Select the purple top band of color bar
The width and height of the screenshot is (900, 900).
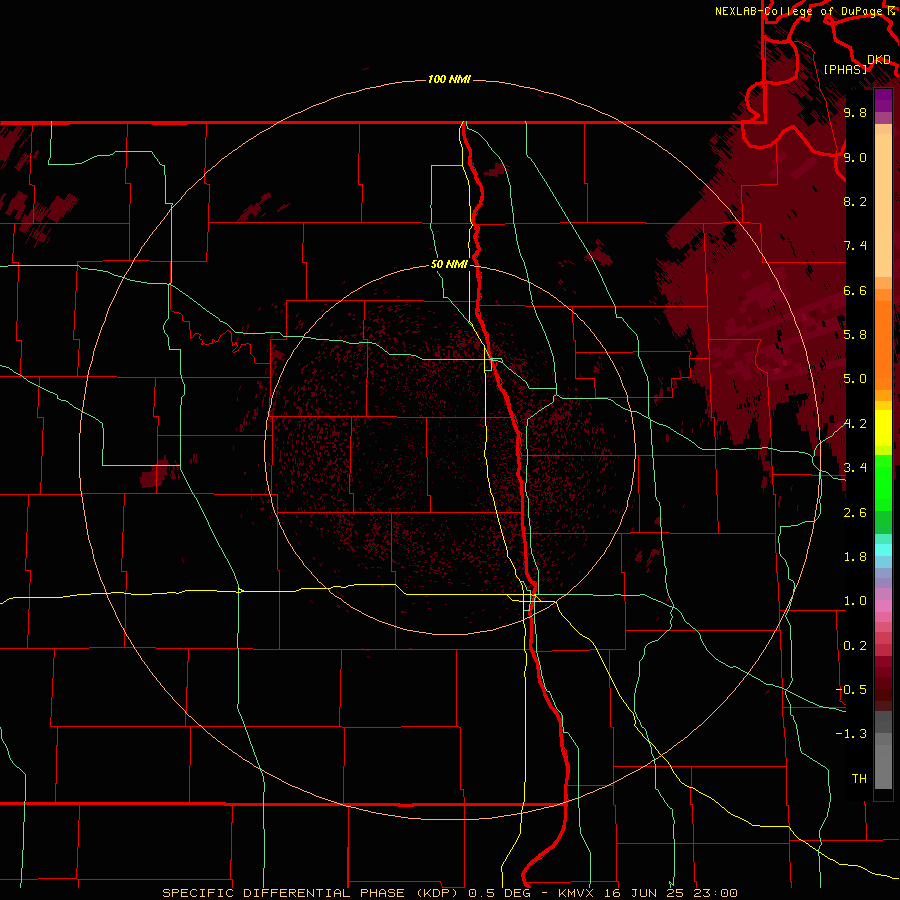[x=883, y=100]
